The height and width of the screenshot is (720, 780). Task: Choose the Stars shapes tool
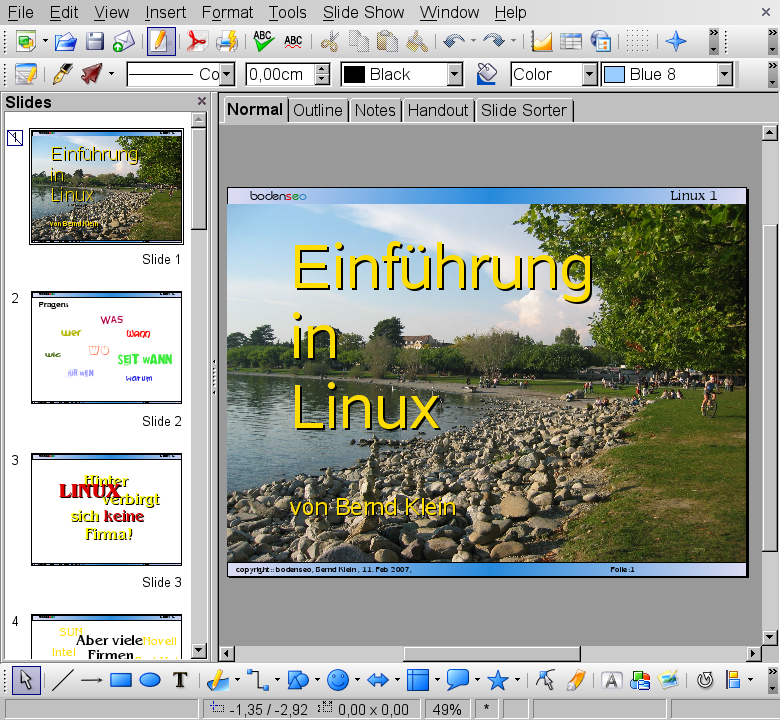tap(498, 680)
